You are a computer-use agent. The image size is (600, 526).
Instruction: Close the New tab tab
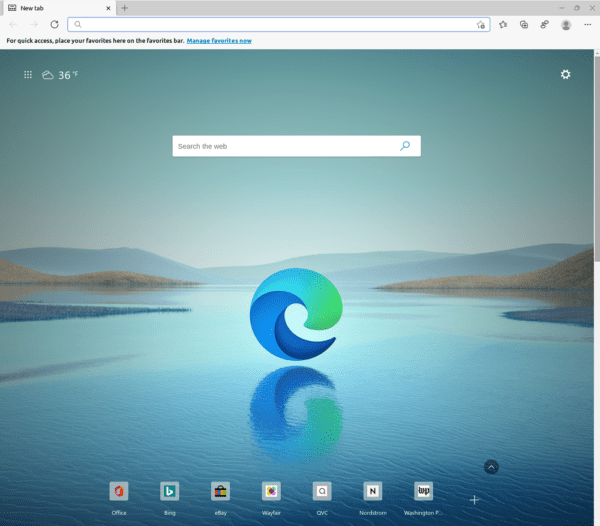point(108,8)
